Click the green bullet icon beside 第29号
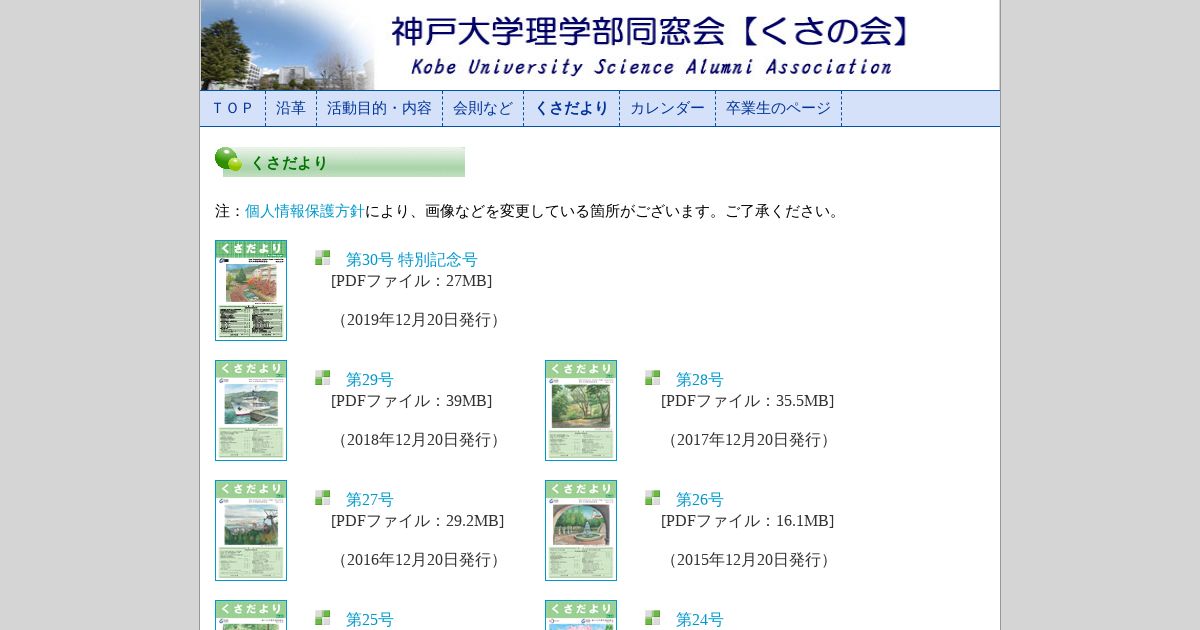This screenshot has height=630, width=1200. tap(322, 378)
